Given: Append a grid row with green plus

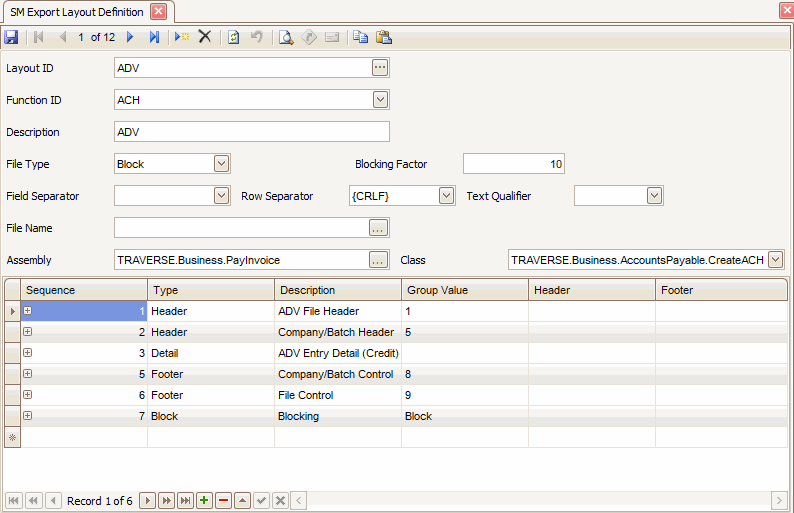Looking at the screenshot, I should [204, 500].
